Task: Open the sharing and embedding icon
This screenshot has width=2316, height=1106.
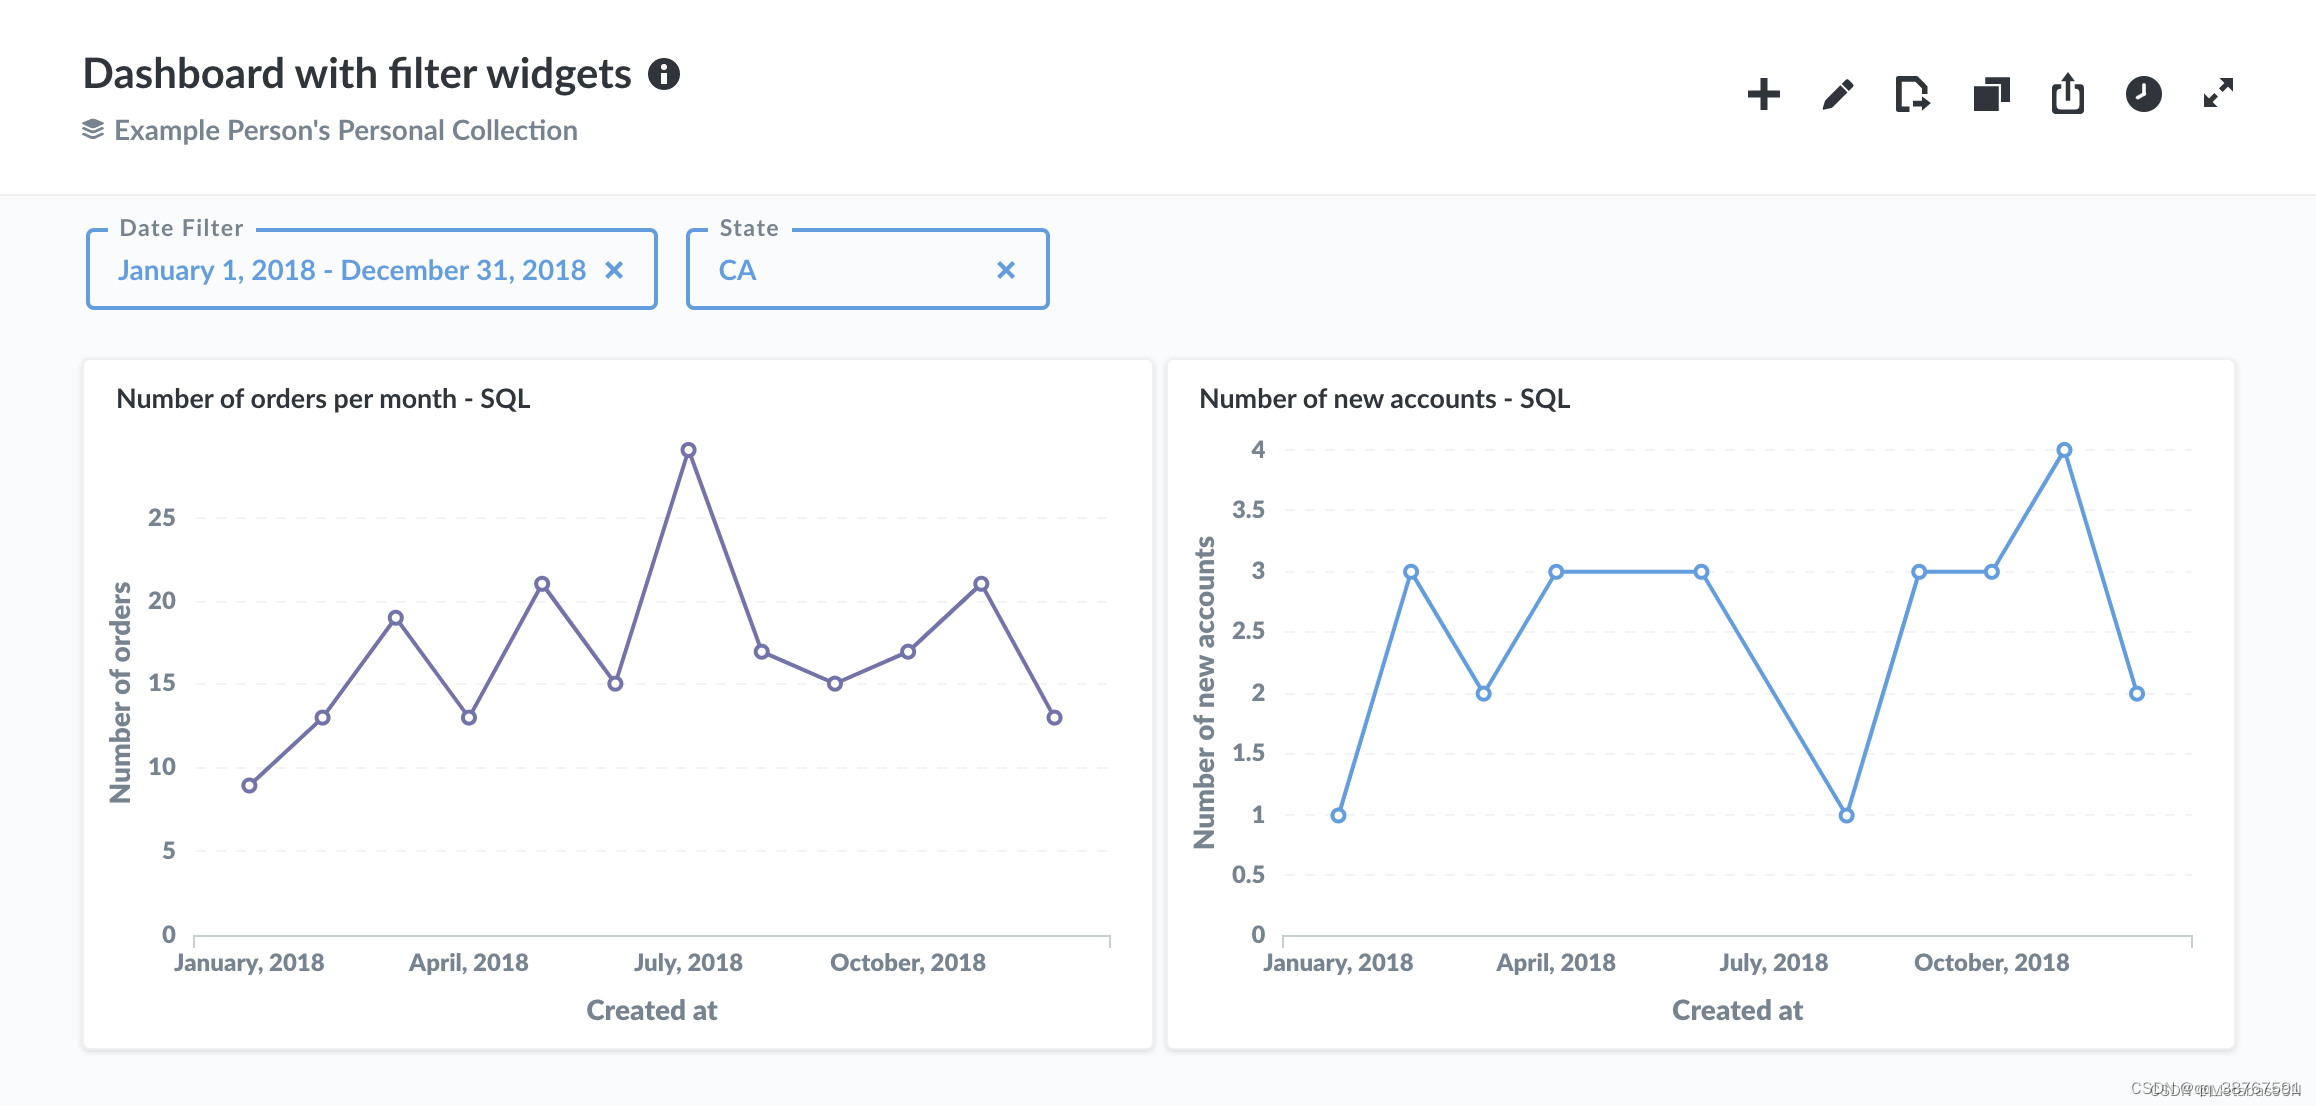Action: coord(2067,94)
